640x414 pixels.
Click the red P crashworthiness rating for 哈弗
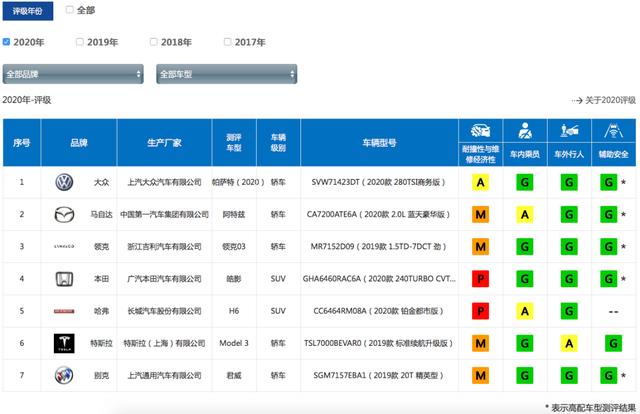pos(480,311)
